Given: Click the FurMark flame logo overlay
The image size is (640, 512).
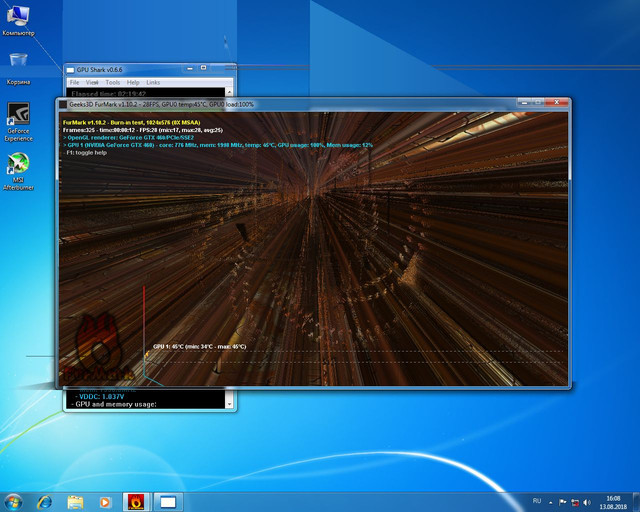Looking at the screenshot, I should click(98, 348).
